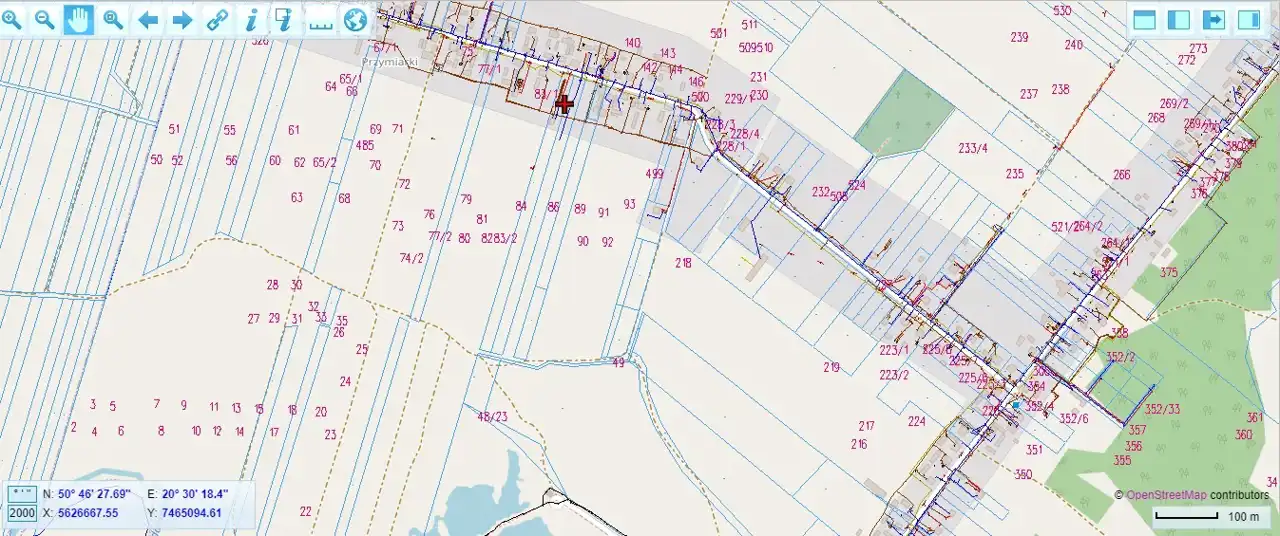This screenshot has height=536, width=1280.
Task: Click the 2000 coordinate system button
Action: (21, 513)
